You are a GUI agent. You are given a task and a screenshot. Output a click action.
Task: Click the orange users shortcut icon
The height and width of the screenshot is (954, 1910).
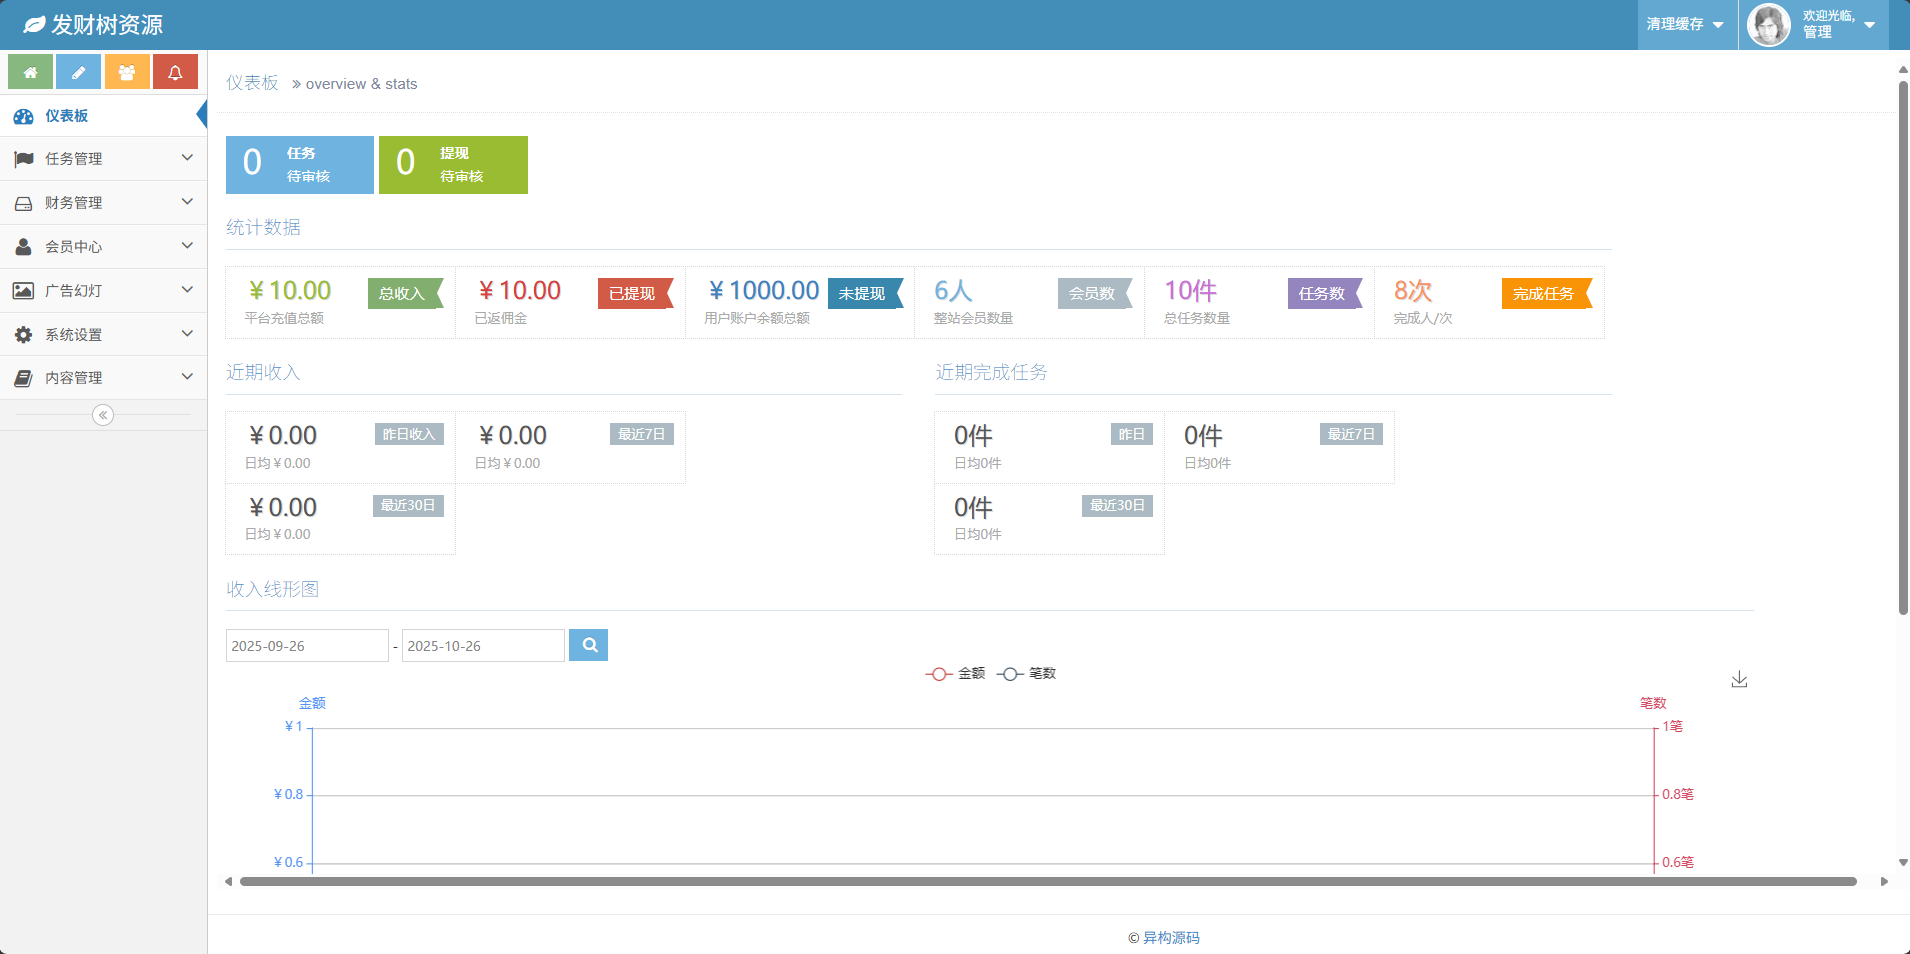click(127, 72)
